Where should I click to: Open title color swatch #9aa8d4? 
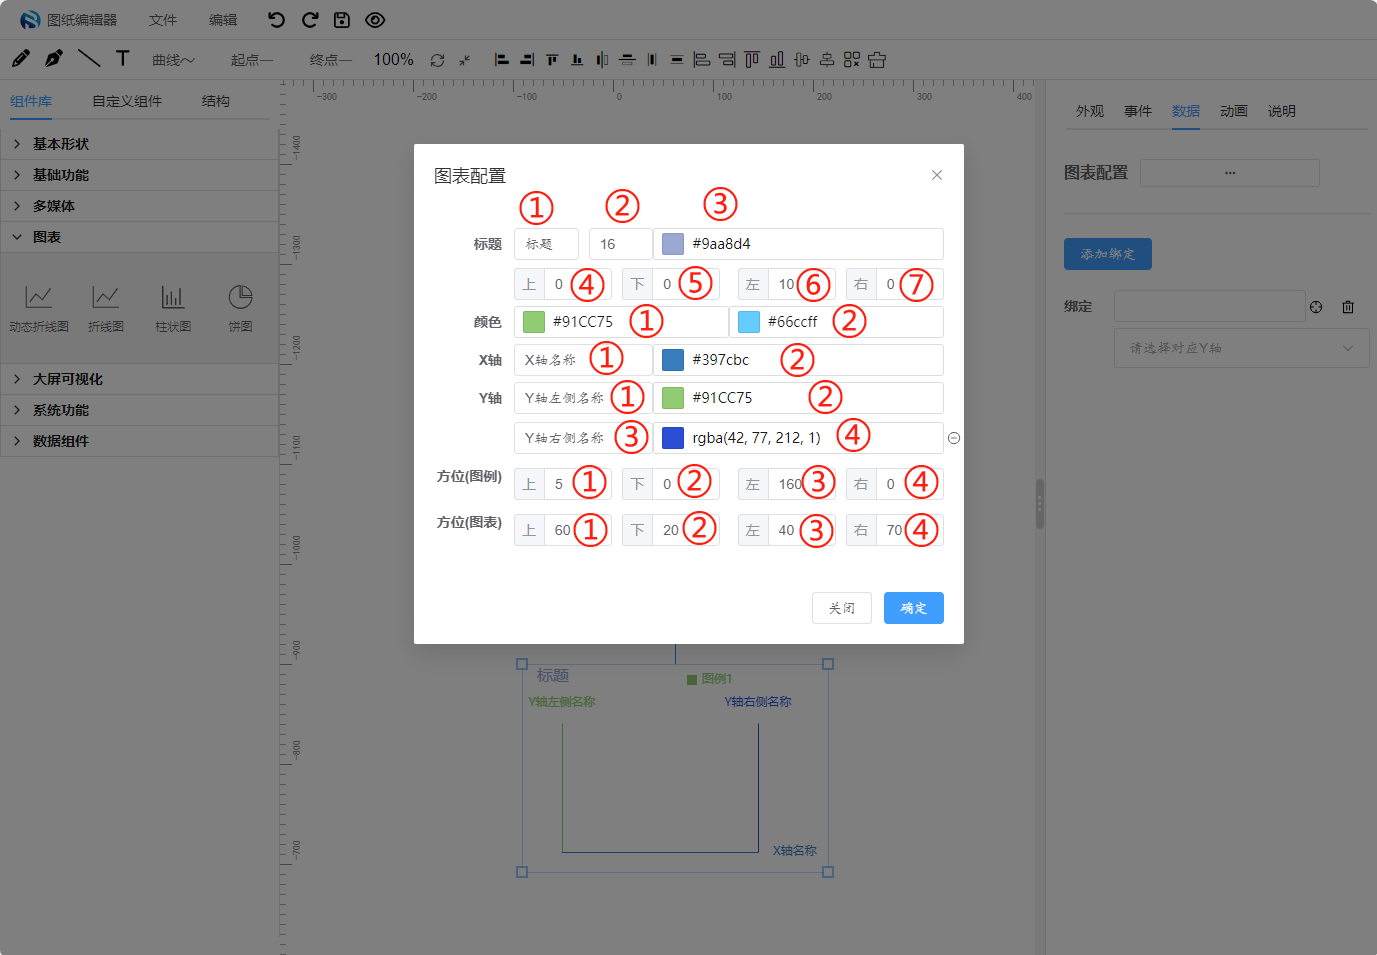pos(673,244)
